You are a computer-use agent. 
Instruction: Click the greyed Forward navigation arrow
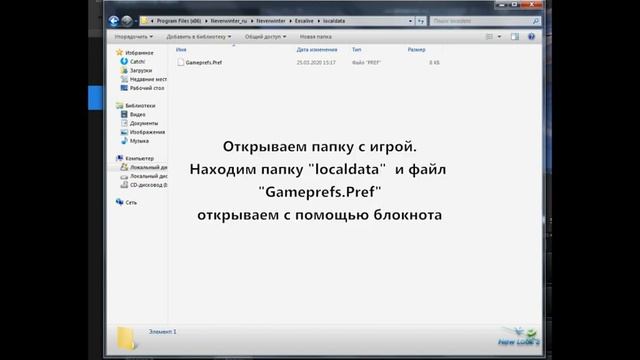click(x=127, y=21)
